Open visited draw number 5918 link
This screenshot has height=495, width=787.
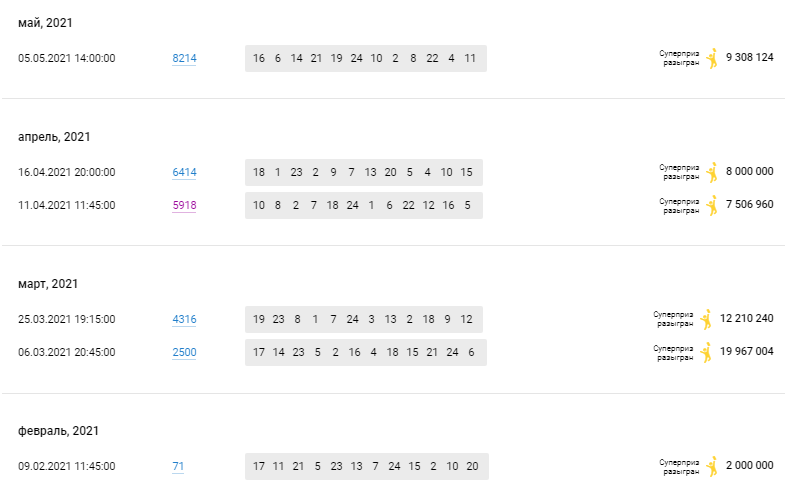coord(184,205)
